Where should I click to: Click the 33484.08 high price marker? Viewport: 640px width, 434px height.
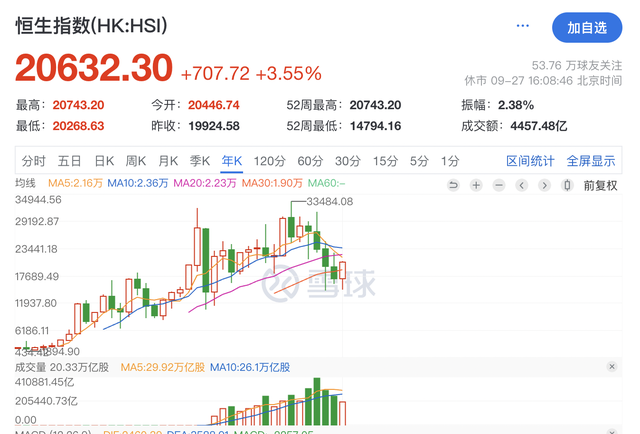click(330, 201)
